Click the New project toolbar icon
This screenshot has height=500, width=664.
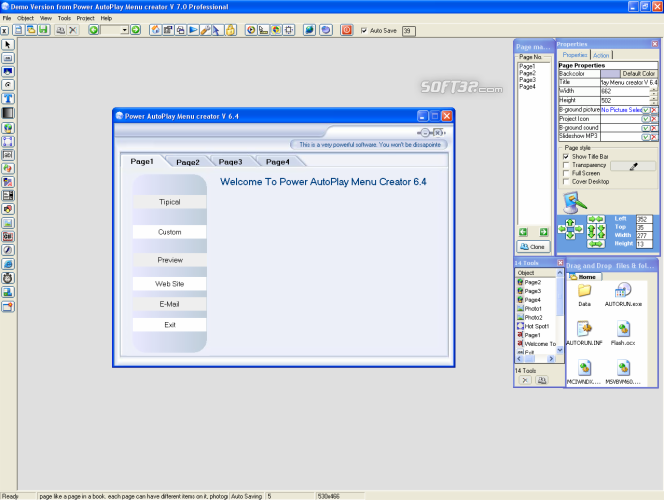19,30
